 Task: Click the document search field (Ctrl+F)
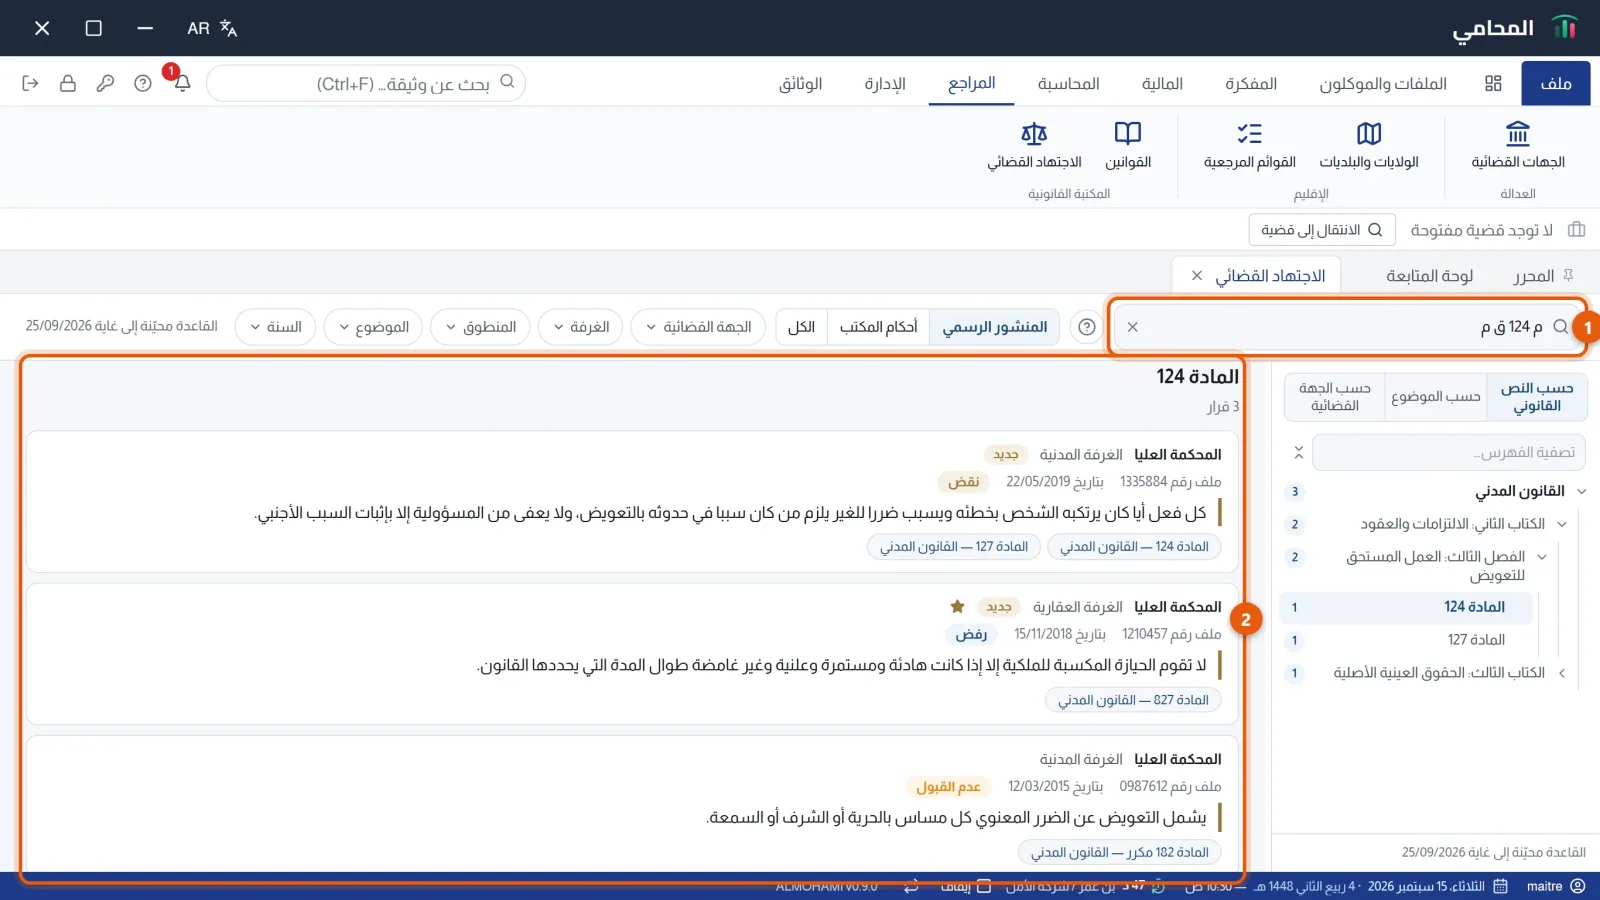[x=366, y=83]
